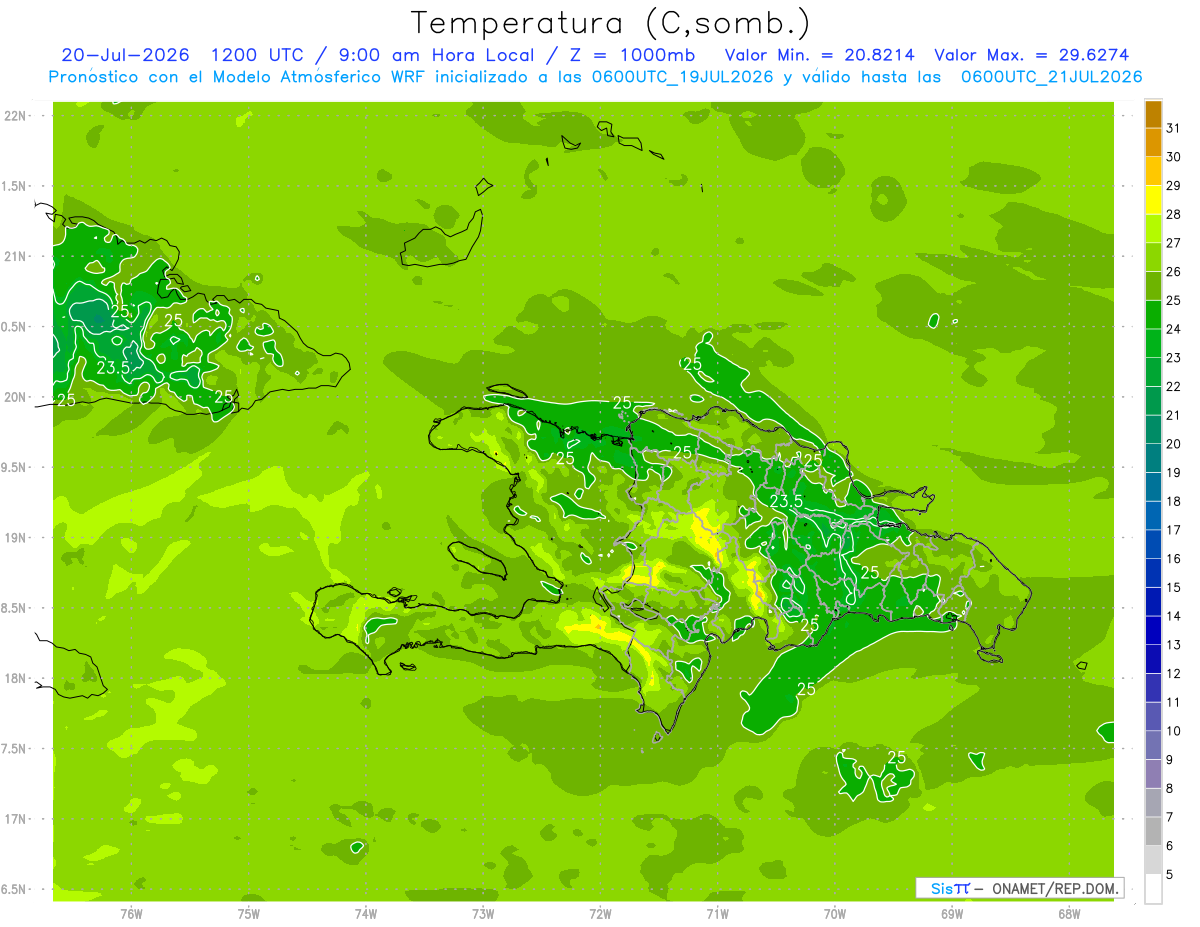Screen dimensions: 1200x927
Task: Click the "23.5" contour label over Cuba
Action: 113,367
